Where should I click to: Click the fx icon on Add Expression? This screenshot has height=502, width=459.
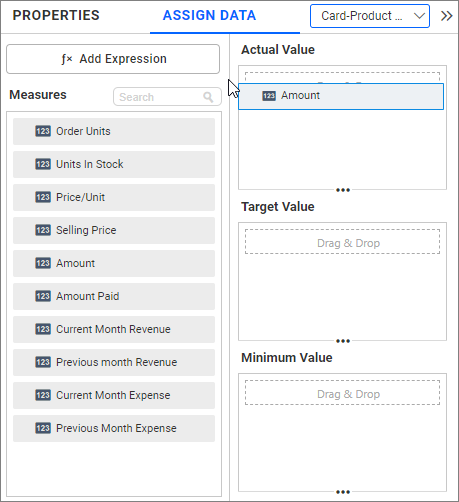point(67,59)
